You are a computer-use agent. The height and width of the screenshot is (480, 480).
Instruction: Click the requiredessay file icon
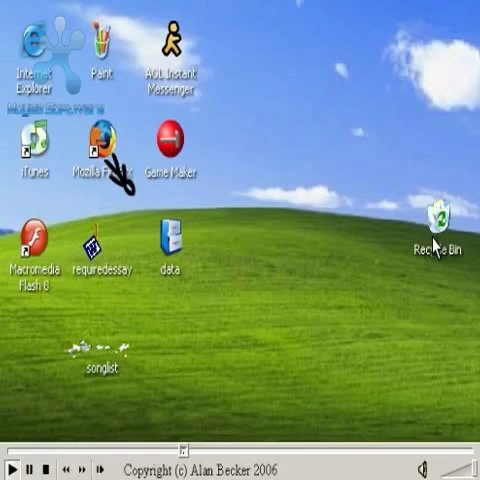pos(92,243)
